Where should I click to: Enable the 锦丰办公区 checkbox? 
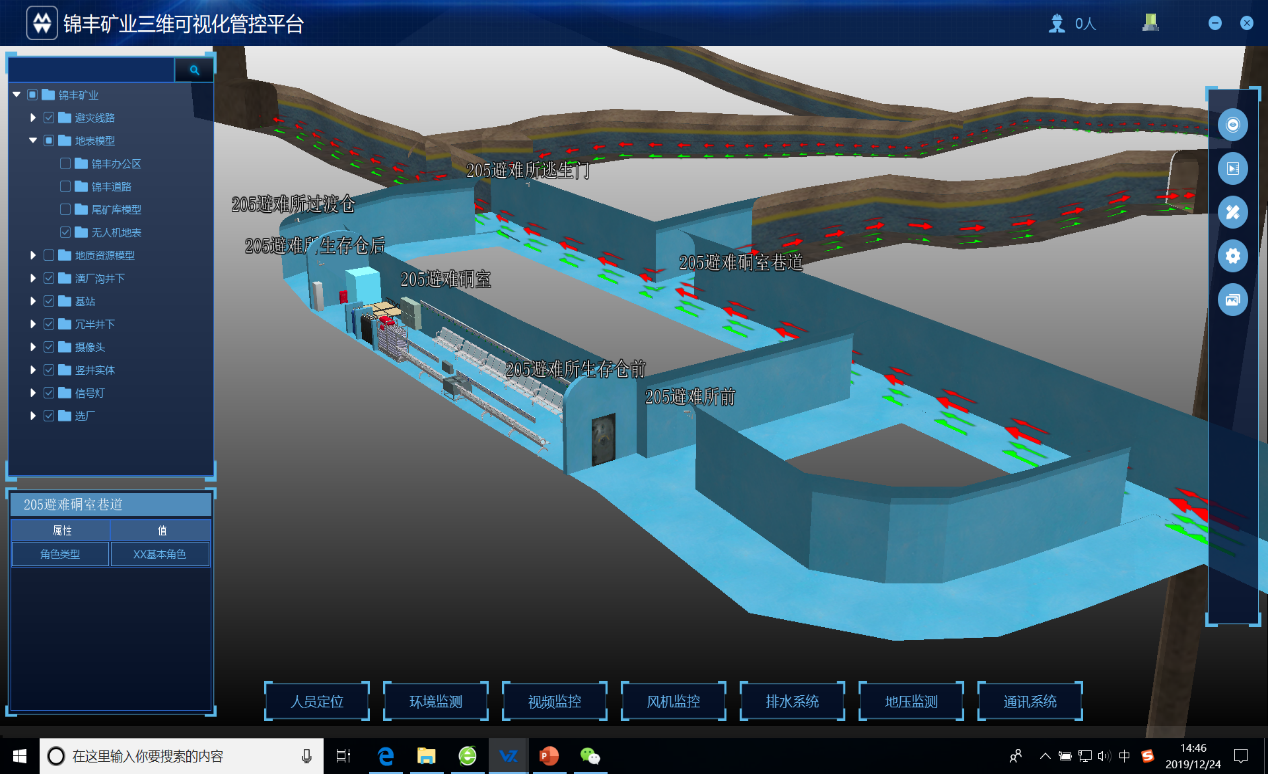66,164
